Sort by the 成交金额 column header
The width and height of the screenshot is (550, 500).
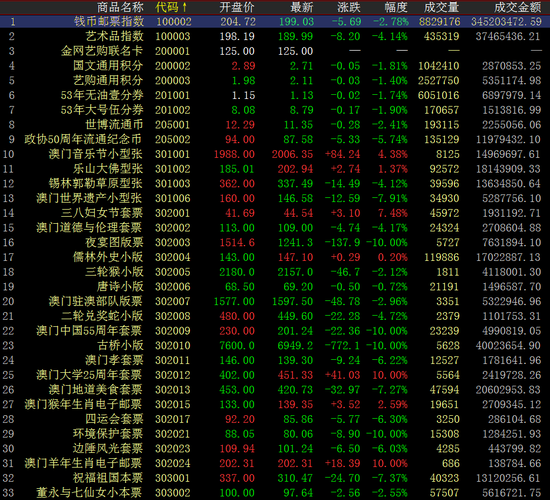coord(518,7)
